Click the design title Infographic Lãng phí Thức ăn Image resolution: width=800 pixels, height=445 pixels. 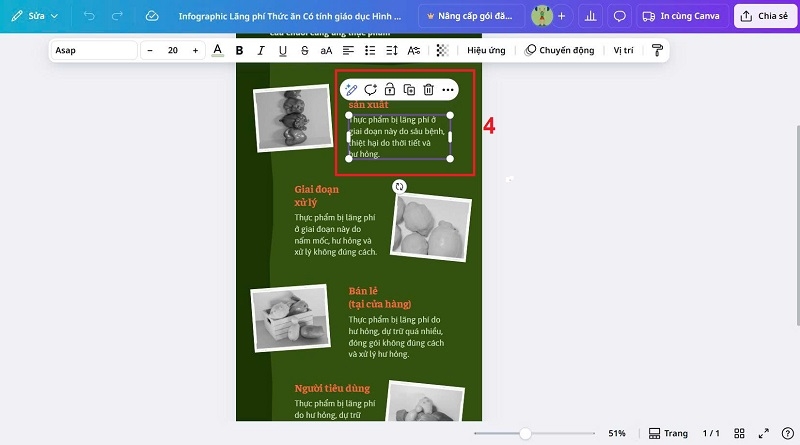point(289,16)
